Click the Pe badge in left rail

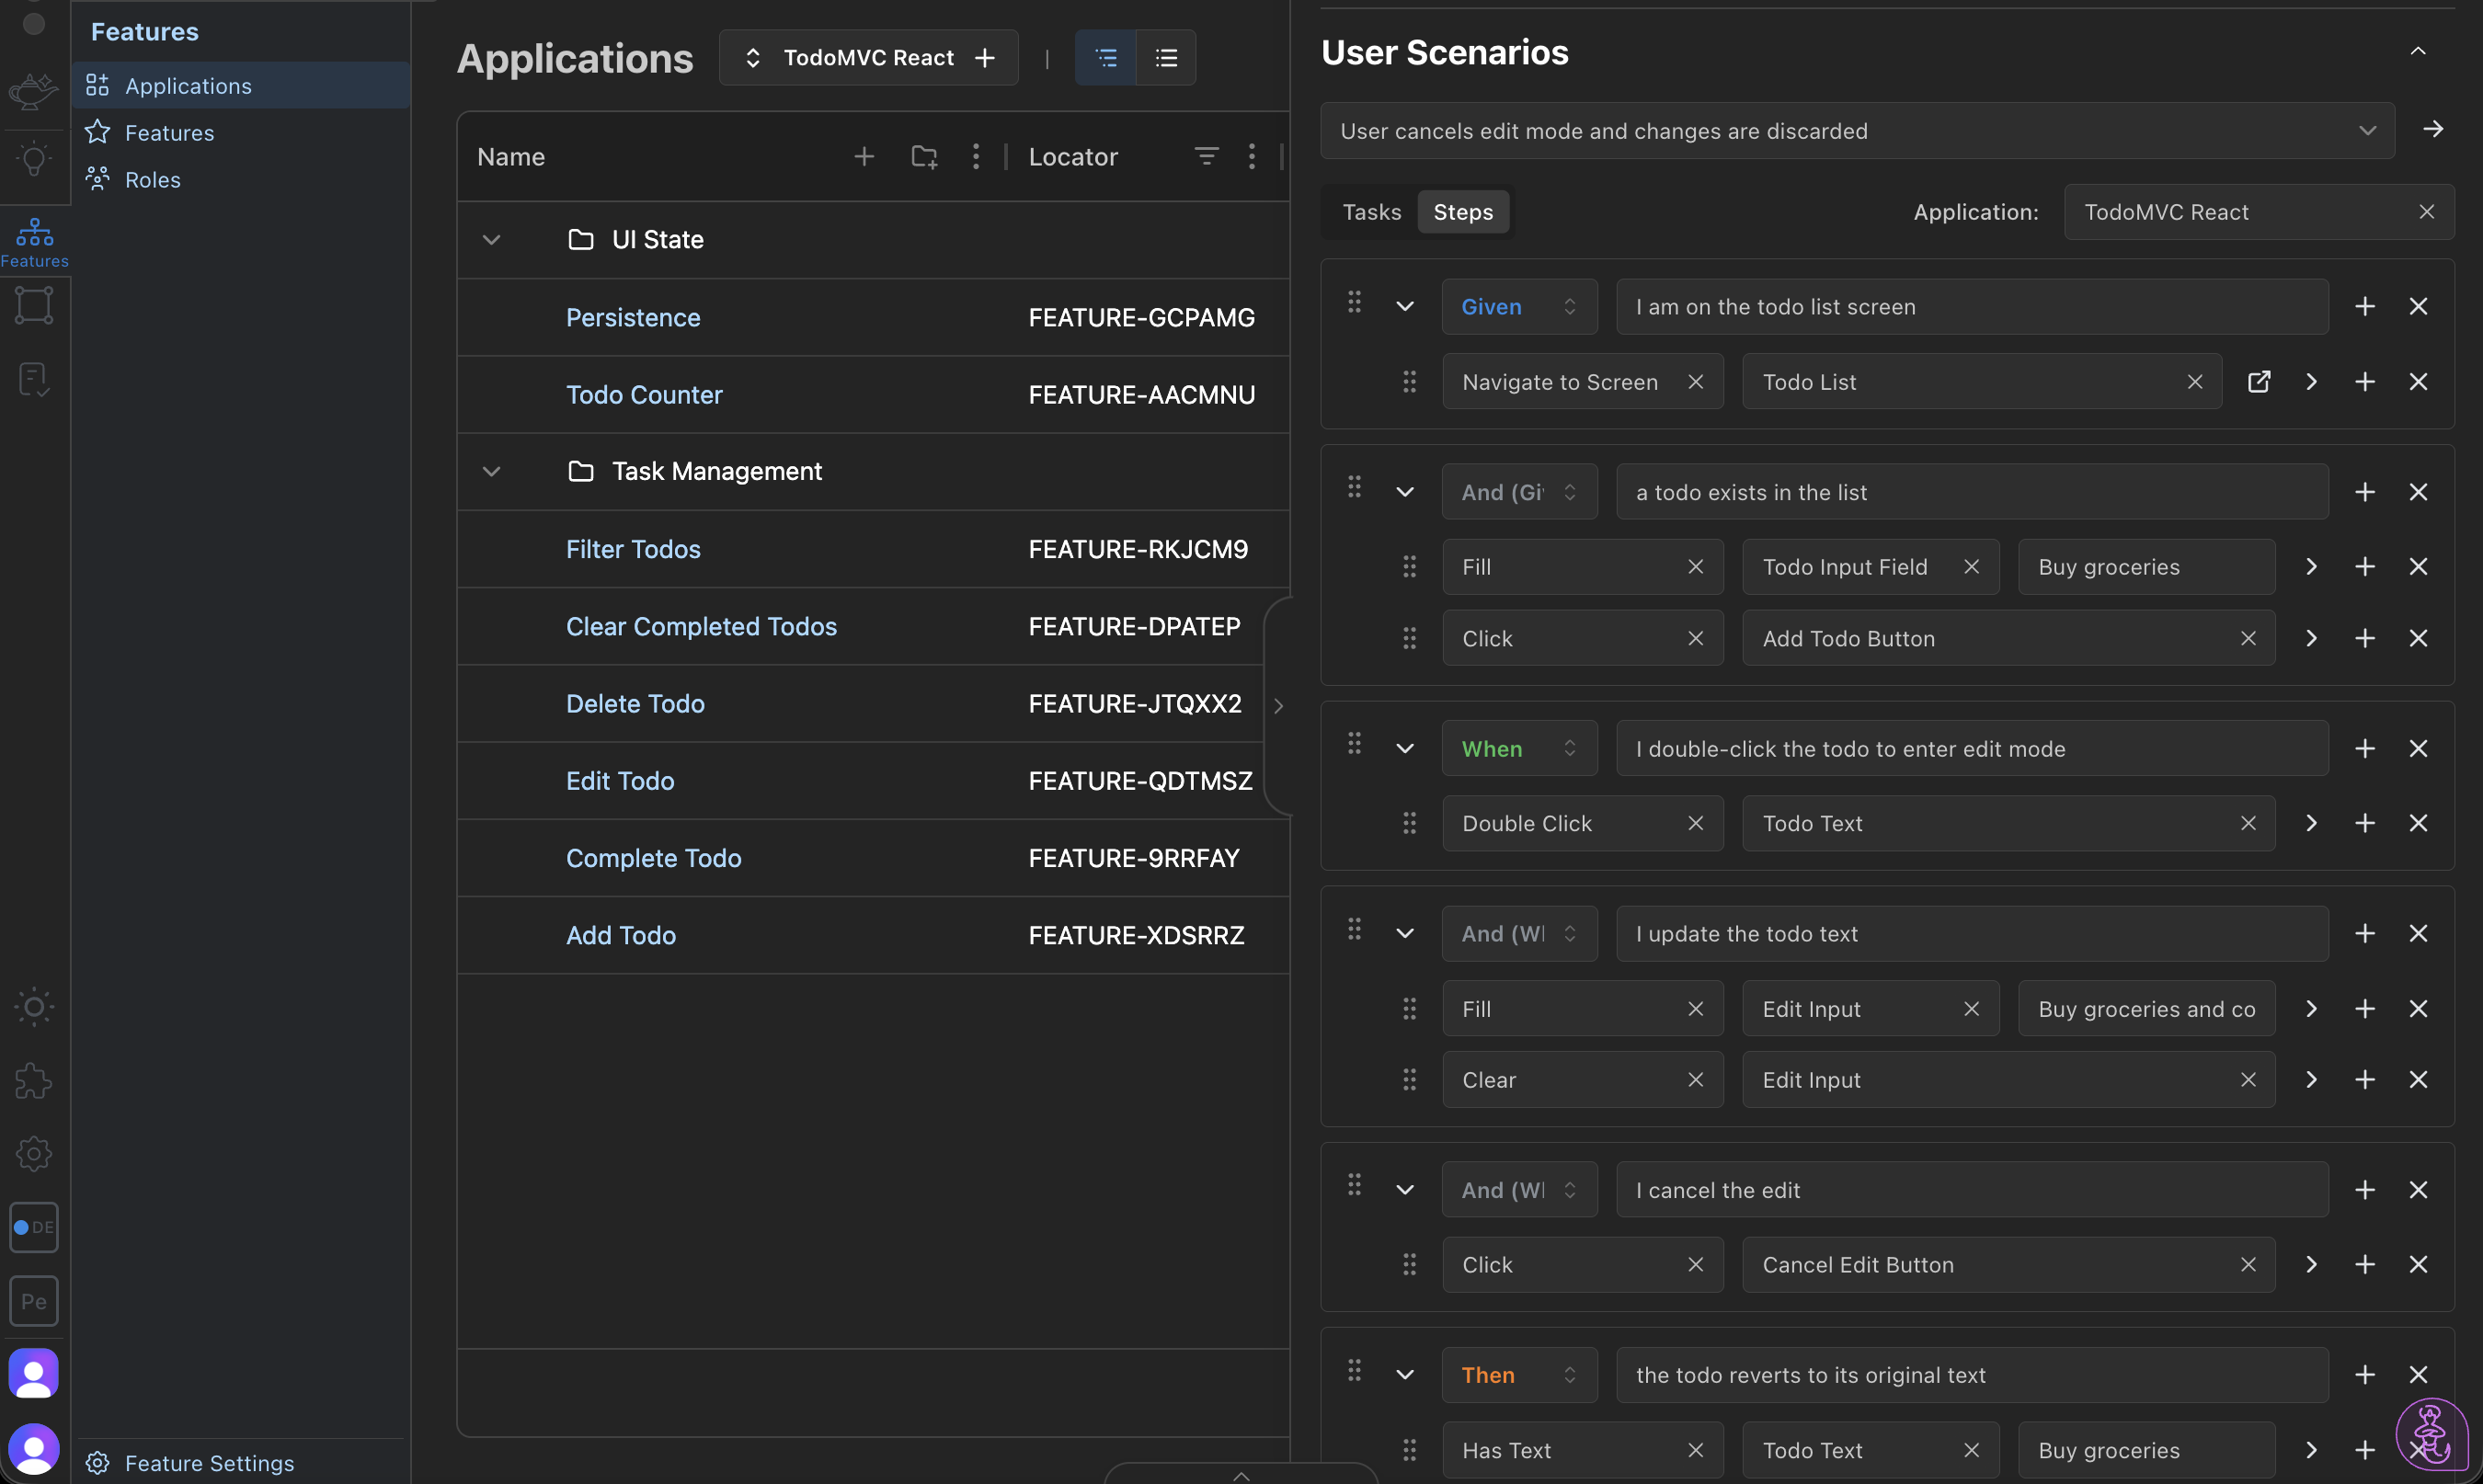[x=33, y=1301]
